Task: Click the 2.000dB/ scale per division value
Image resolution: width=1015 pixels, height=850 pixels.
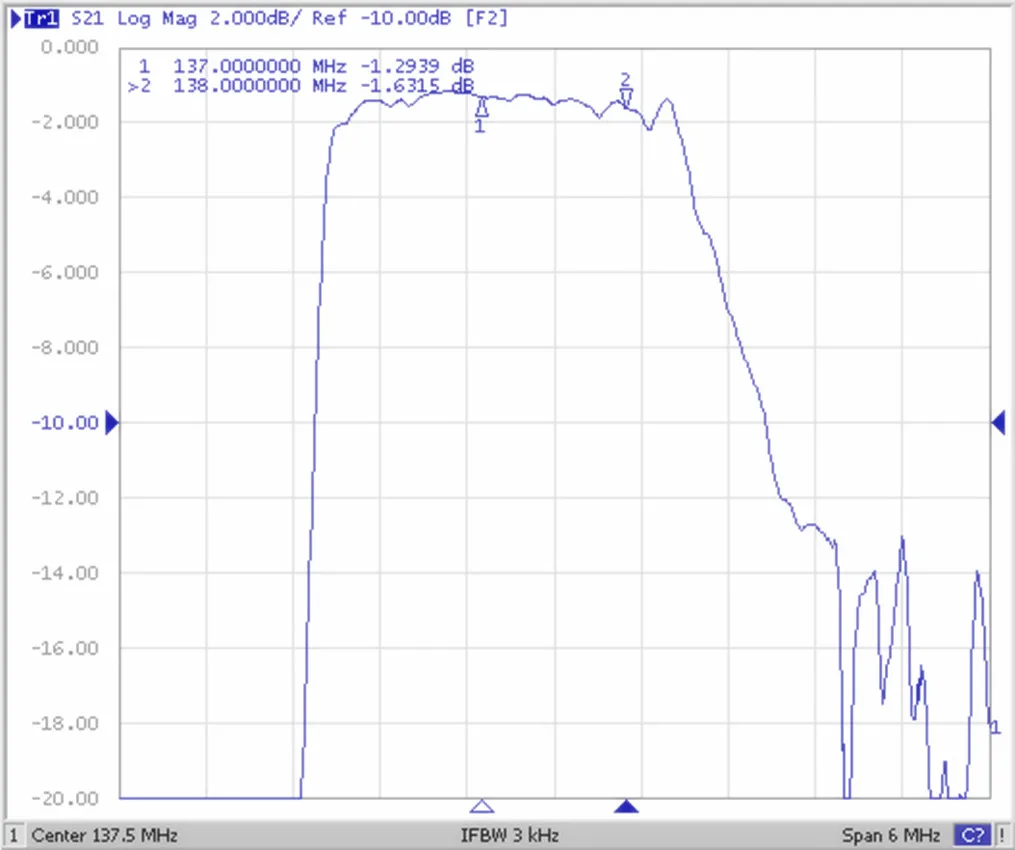Action: click(x=255, y=18)
